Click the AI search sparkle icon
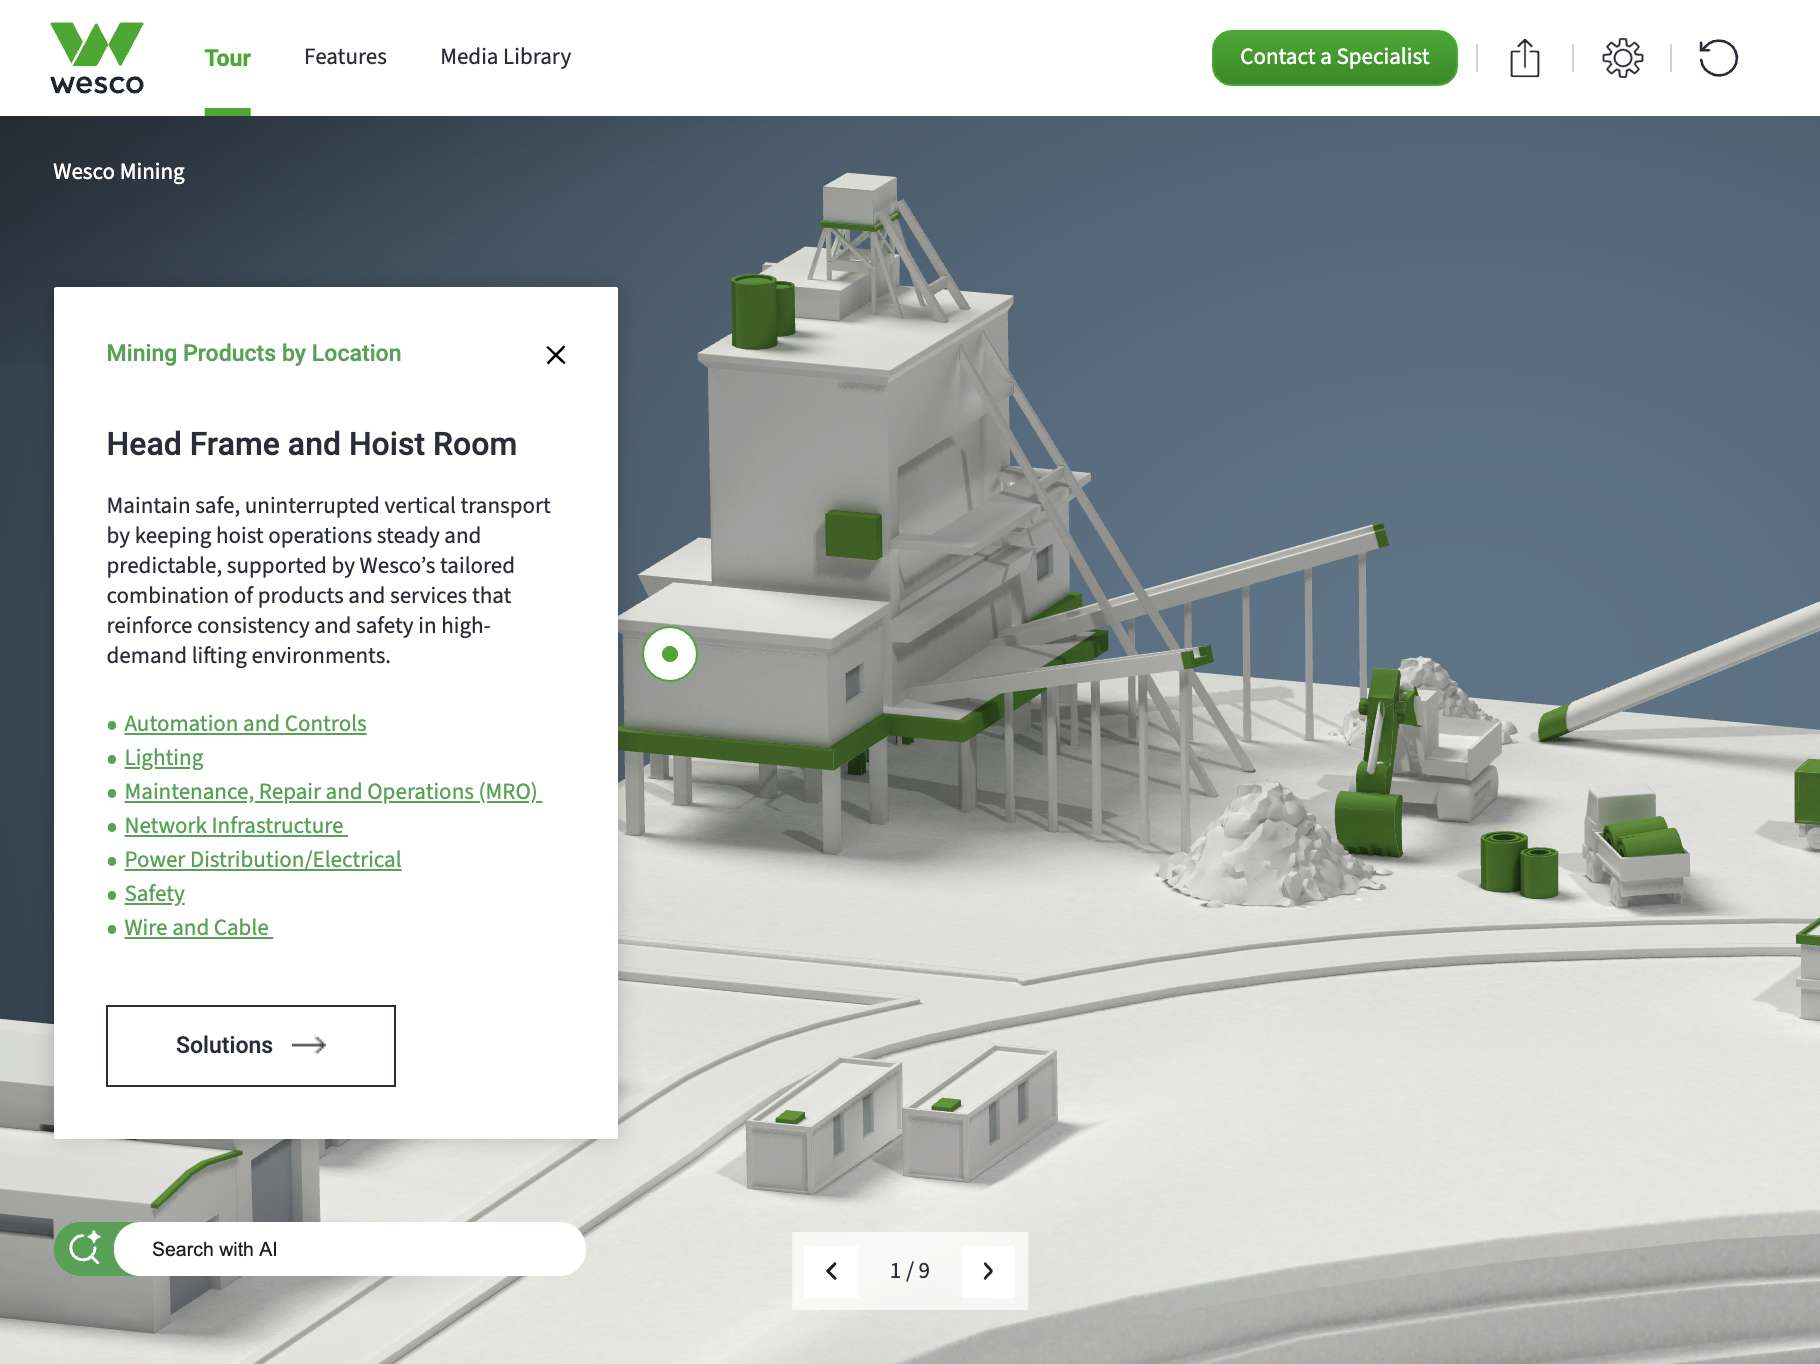 tap(85, 1248)
